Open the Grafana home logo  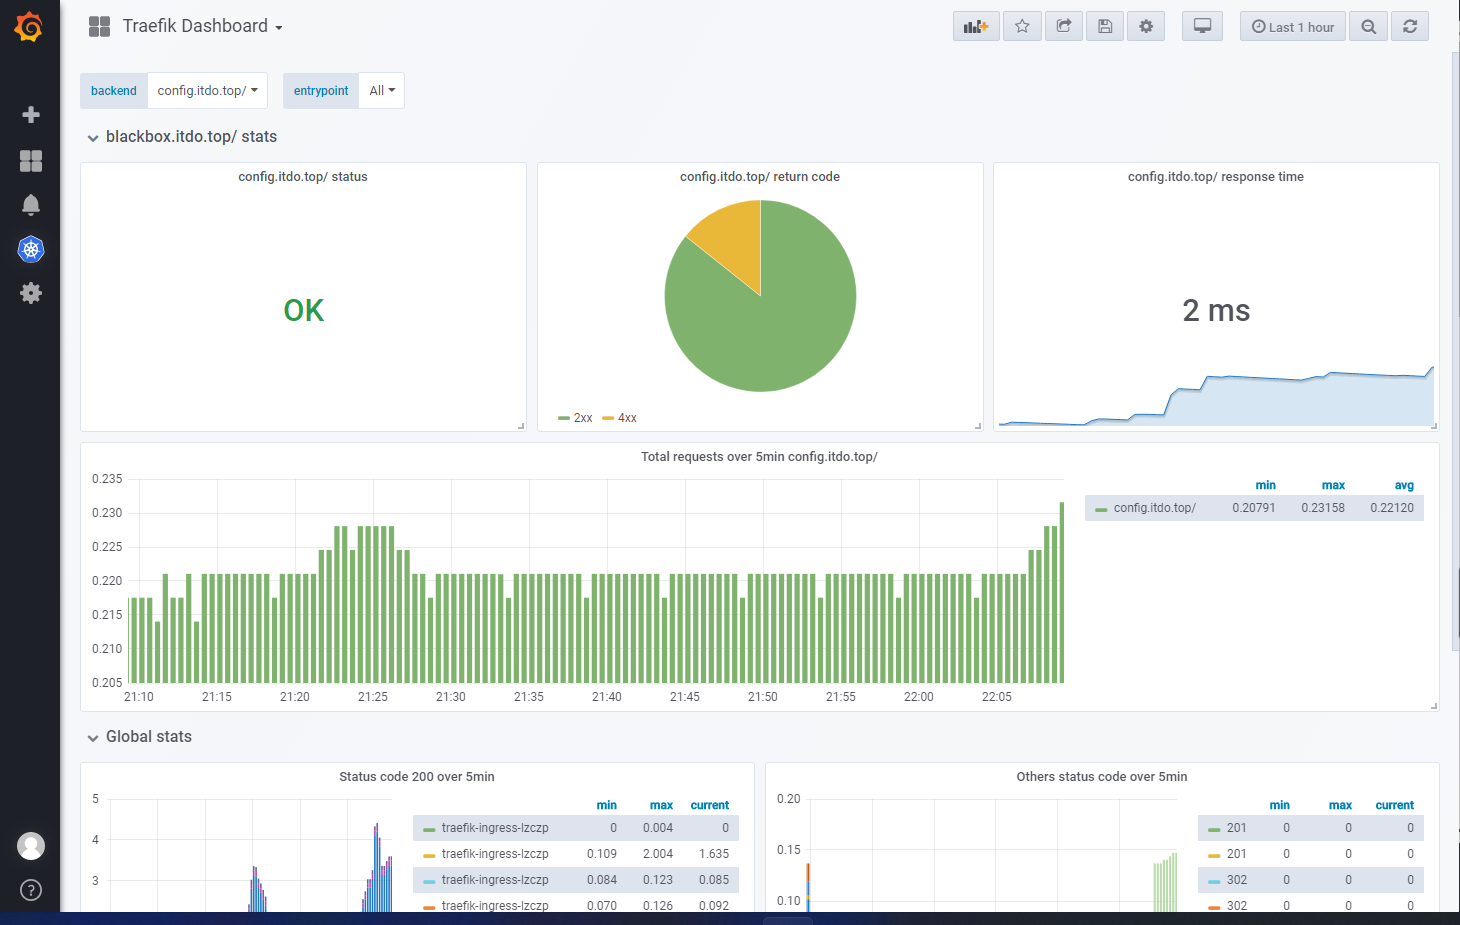[x=29, y=26]
